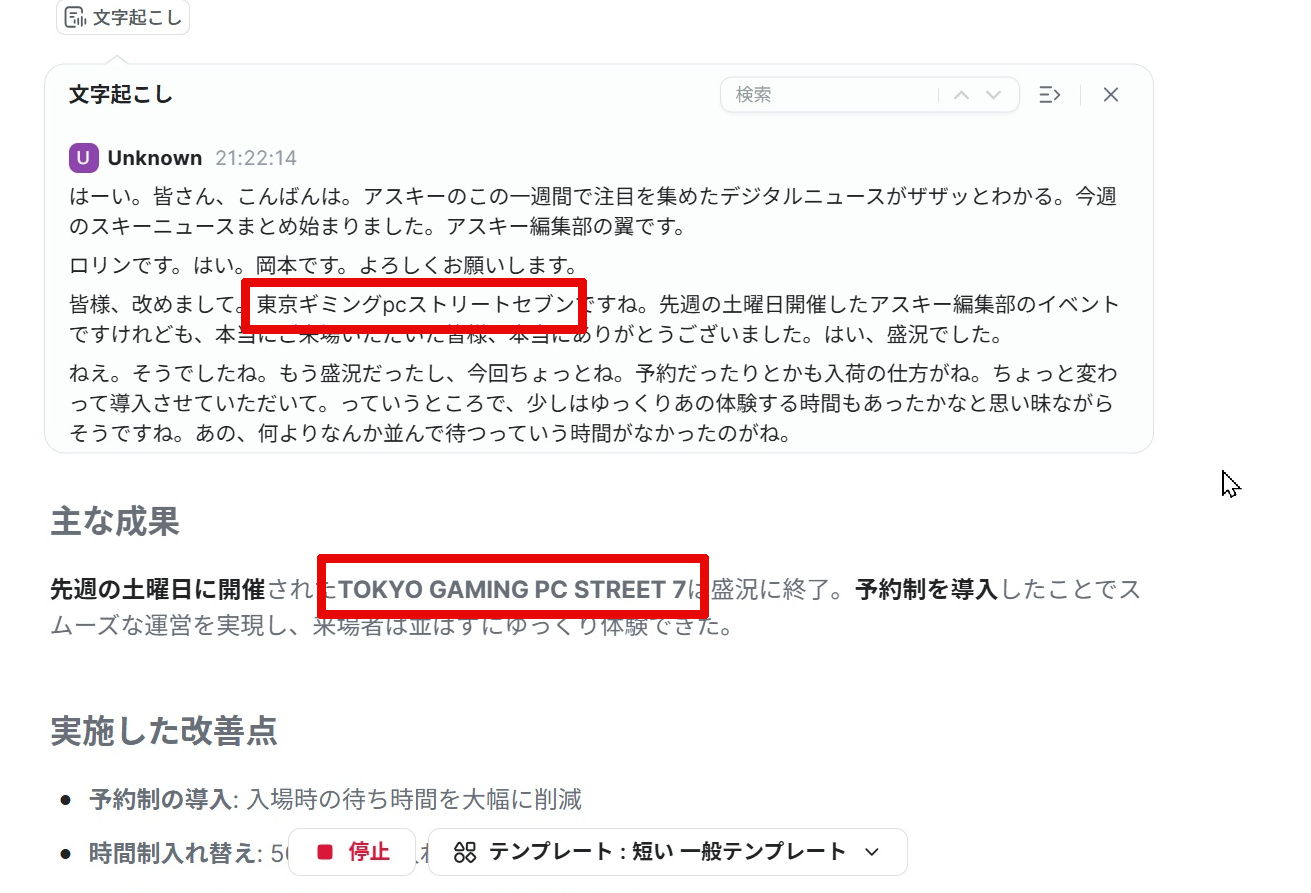Viewport: 1311px width, 893px height.
Task: Click the transcript line starting ロリンです
Action: tap(324, 266)
